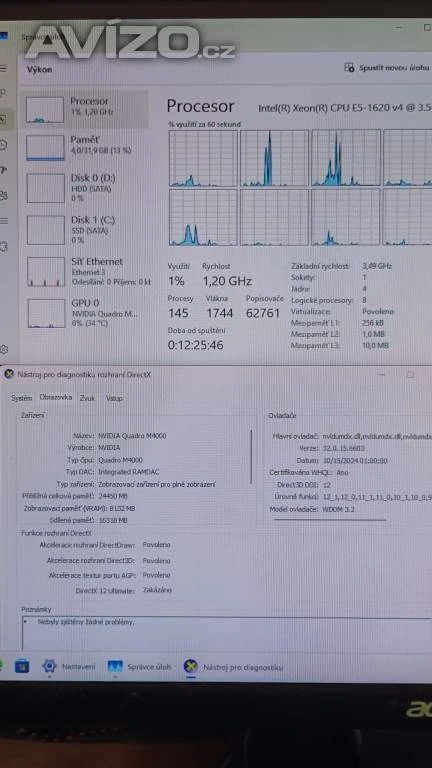This screenshot has width=432, height=768.
Task: Click the utilization value 1%
Action: tap(176, 281)
